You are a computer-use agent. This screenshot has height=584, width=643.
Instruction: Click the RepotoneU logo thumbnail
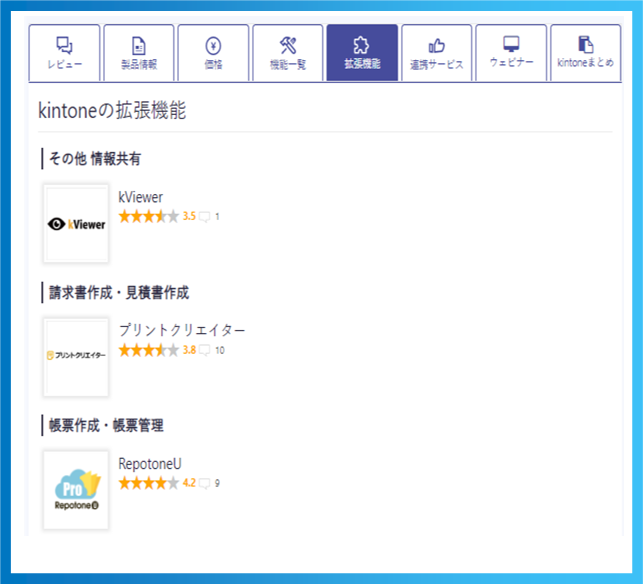[x=76, y=490]
